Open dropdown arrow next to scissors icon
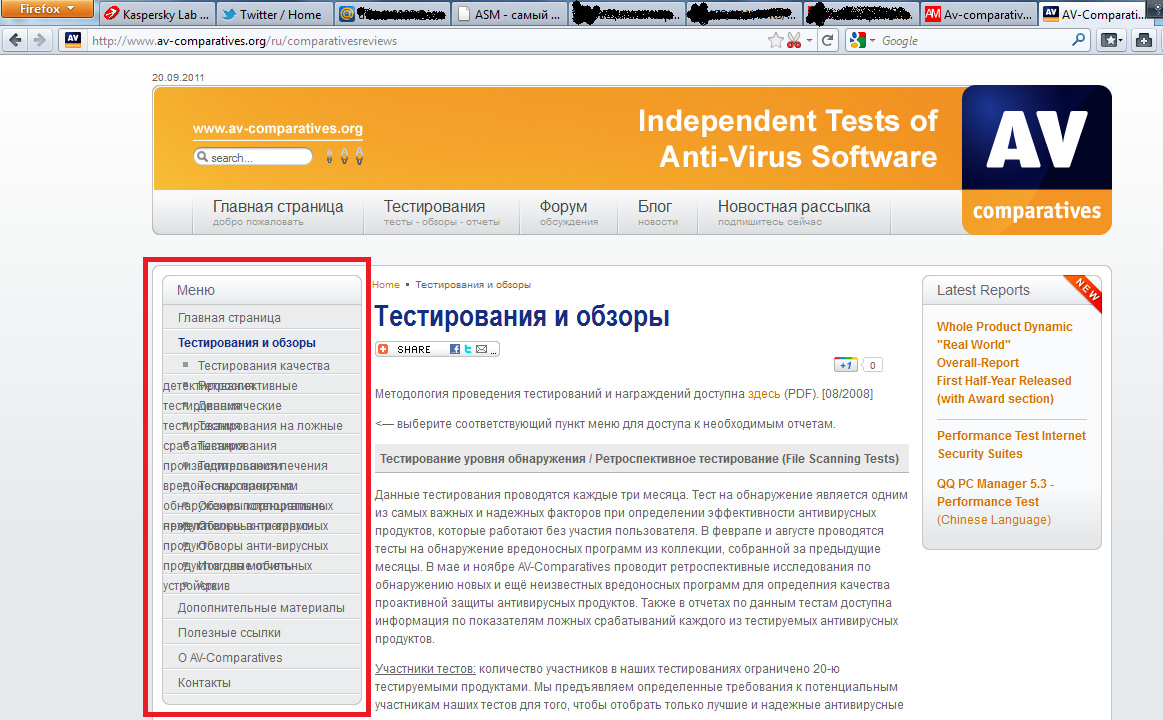 click(809, 41)
